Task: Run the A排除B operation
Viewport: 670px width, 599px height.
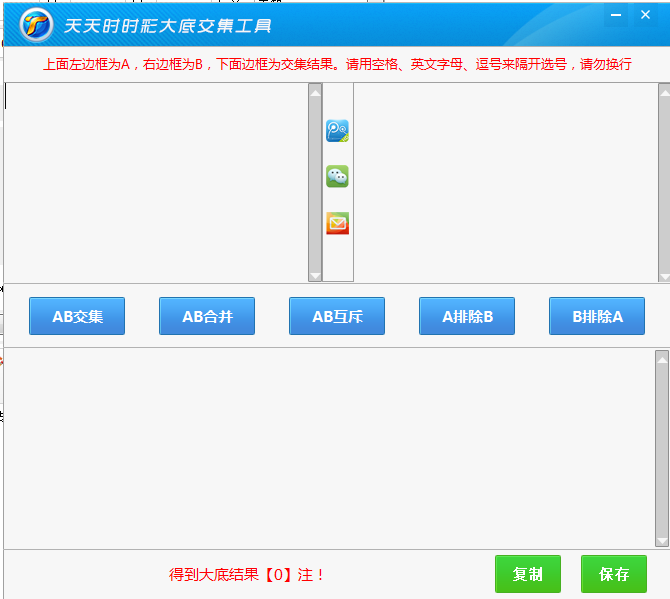Action: [466, 316]
